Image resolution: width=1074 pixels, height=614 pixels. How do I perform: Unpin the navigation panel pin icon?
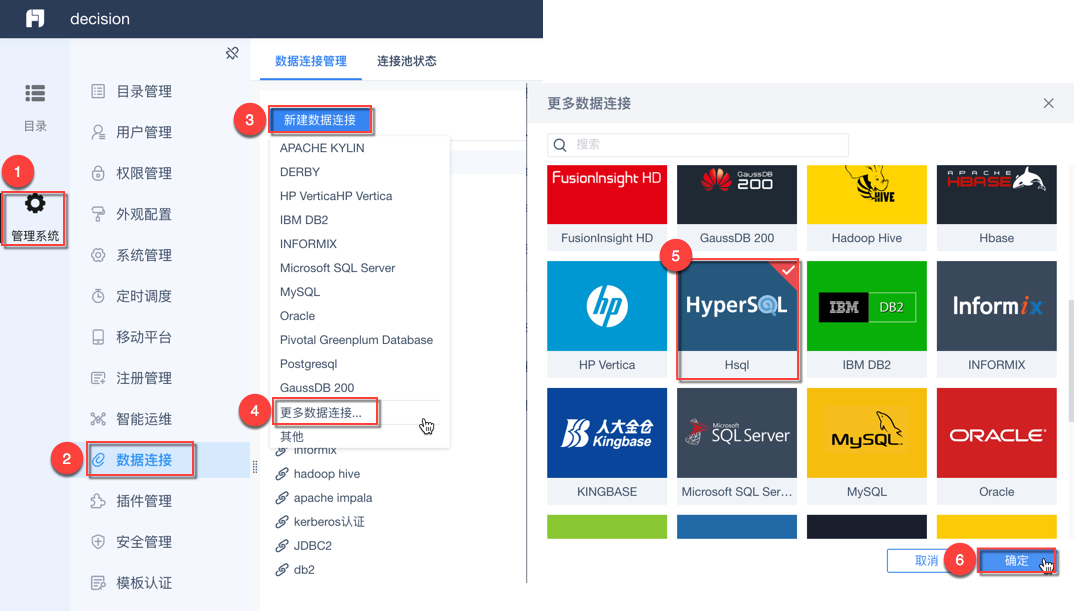click(x=232, y=53)
